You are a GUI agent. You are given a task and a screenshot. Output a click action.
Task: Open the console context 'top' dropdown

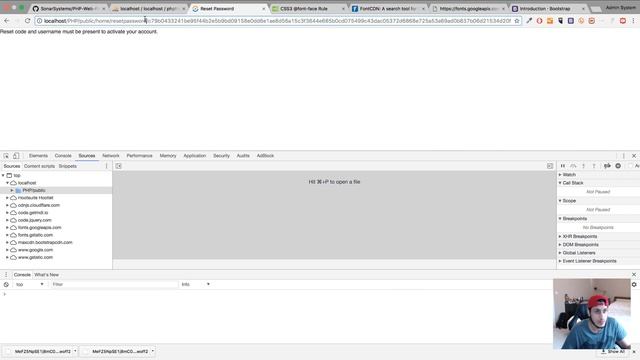click(x=29, y=284)
